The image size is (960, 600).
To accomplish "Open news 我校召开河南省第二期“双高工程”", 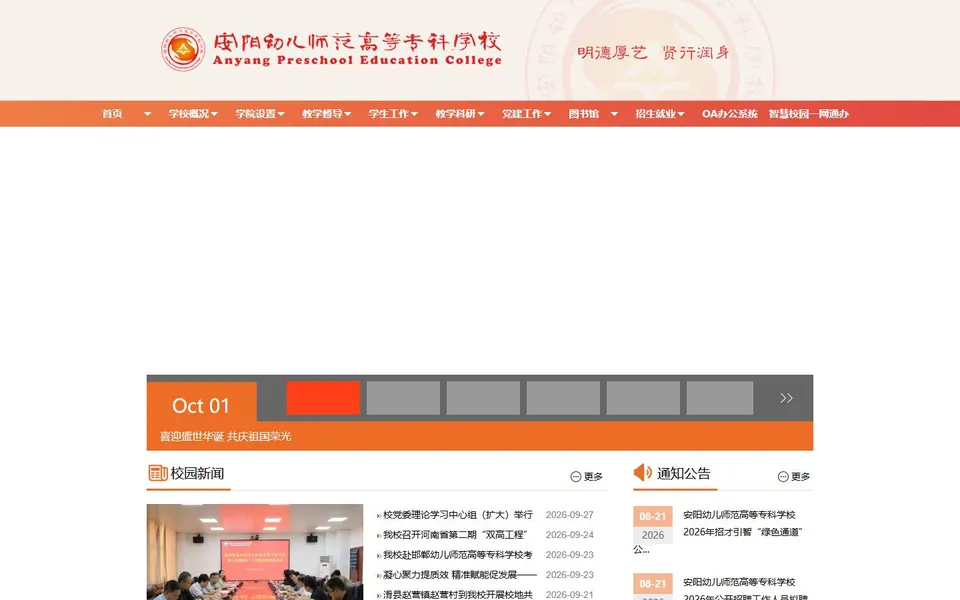I will point(455,534).
